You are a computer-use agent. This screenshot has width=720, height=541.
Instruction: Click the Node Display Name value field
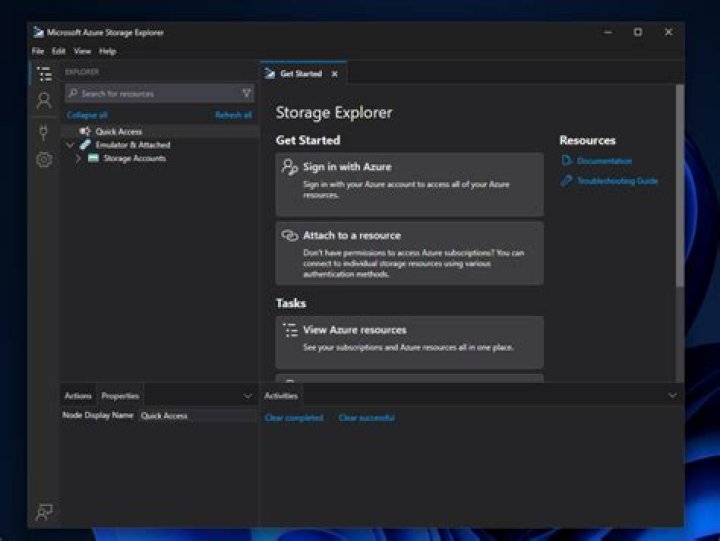coord(197,416)
